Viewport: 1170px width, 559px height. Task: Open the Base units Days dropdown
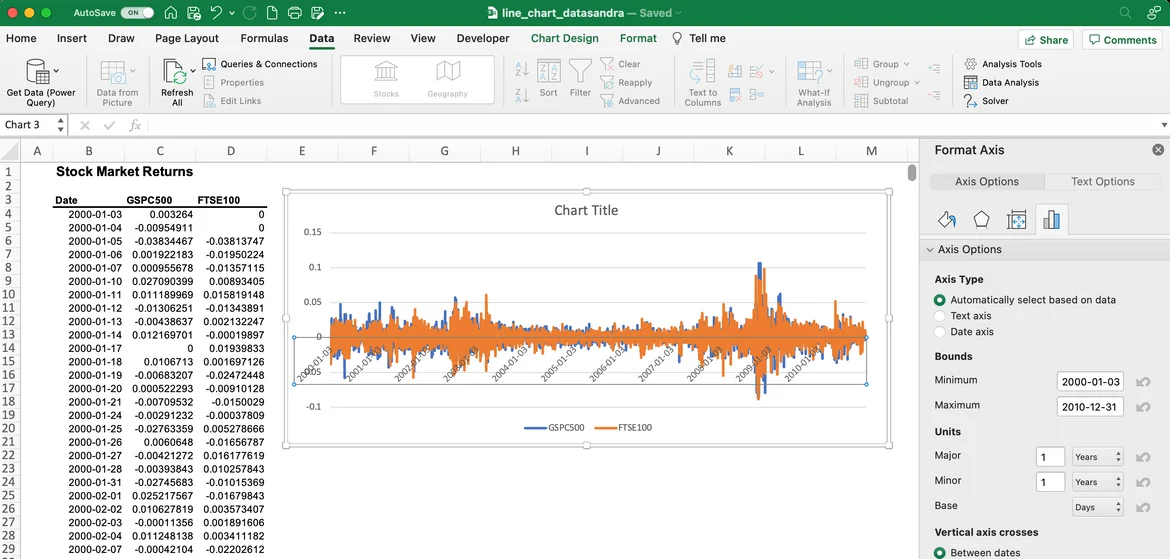pyautogui.click(x=1097, y=508)
